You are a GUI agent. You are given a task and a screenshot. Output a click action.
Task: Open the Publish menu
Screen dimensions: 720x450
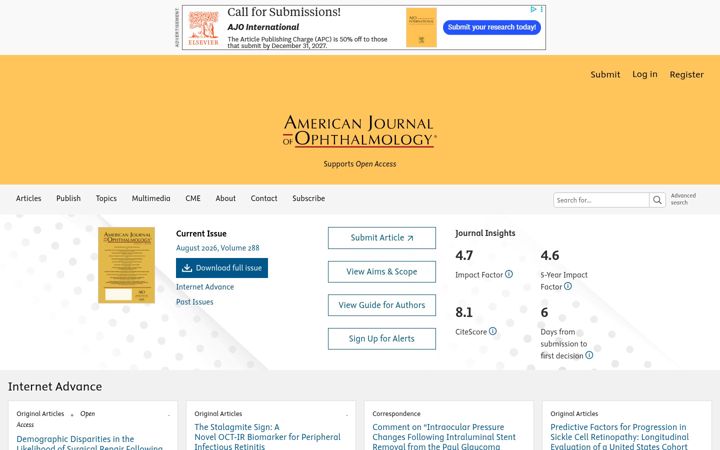[68, 198]
